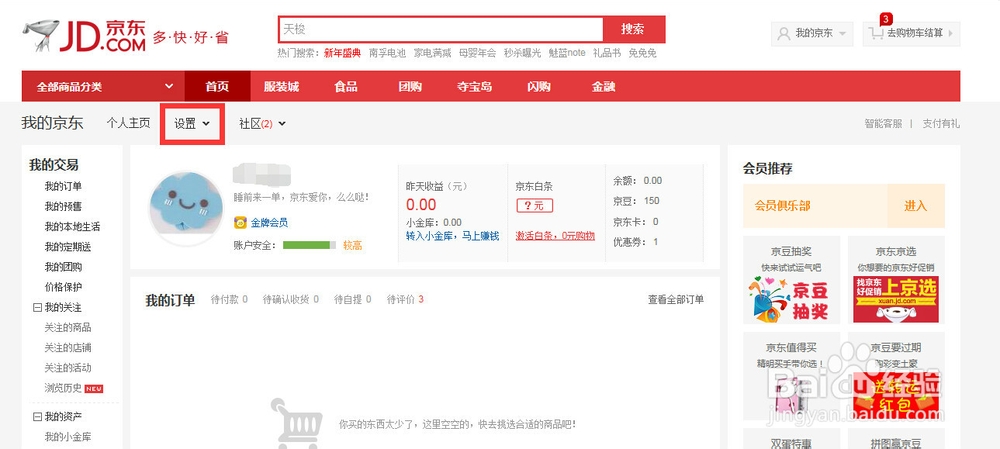Open 关注的活动 in the sidebar
The image size is (1000, 449).
tap(68, 368)
